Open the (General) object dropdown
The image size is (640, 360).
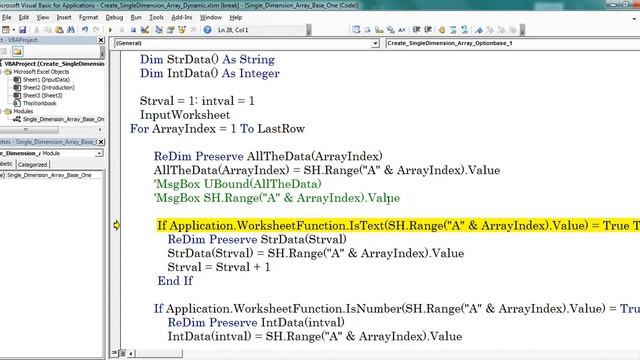coord(375,43)
